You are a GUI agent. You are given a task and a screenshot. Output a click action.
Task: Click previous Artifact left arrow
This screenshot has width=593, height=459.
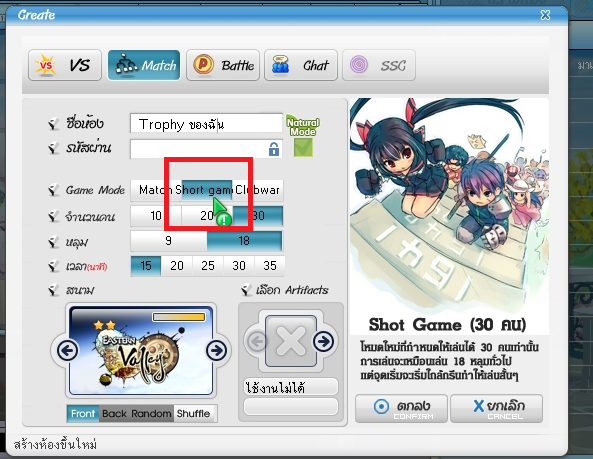click(257, 342)
